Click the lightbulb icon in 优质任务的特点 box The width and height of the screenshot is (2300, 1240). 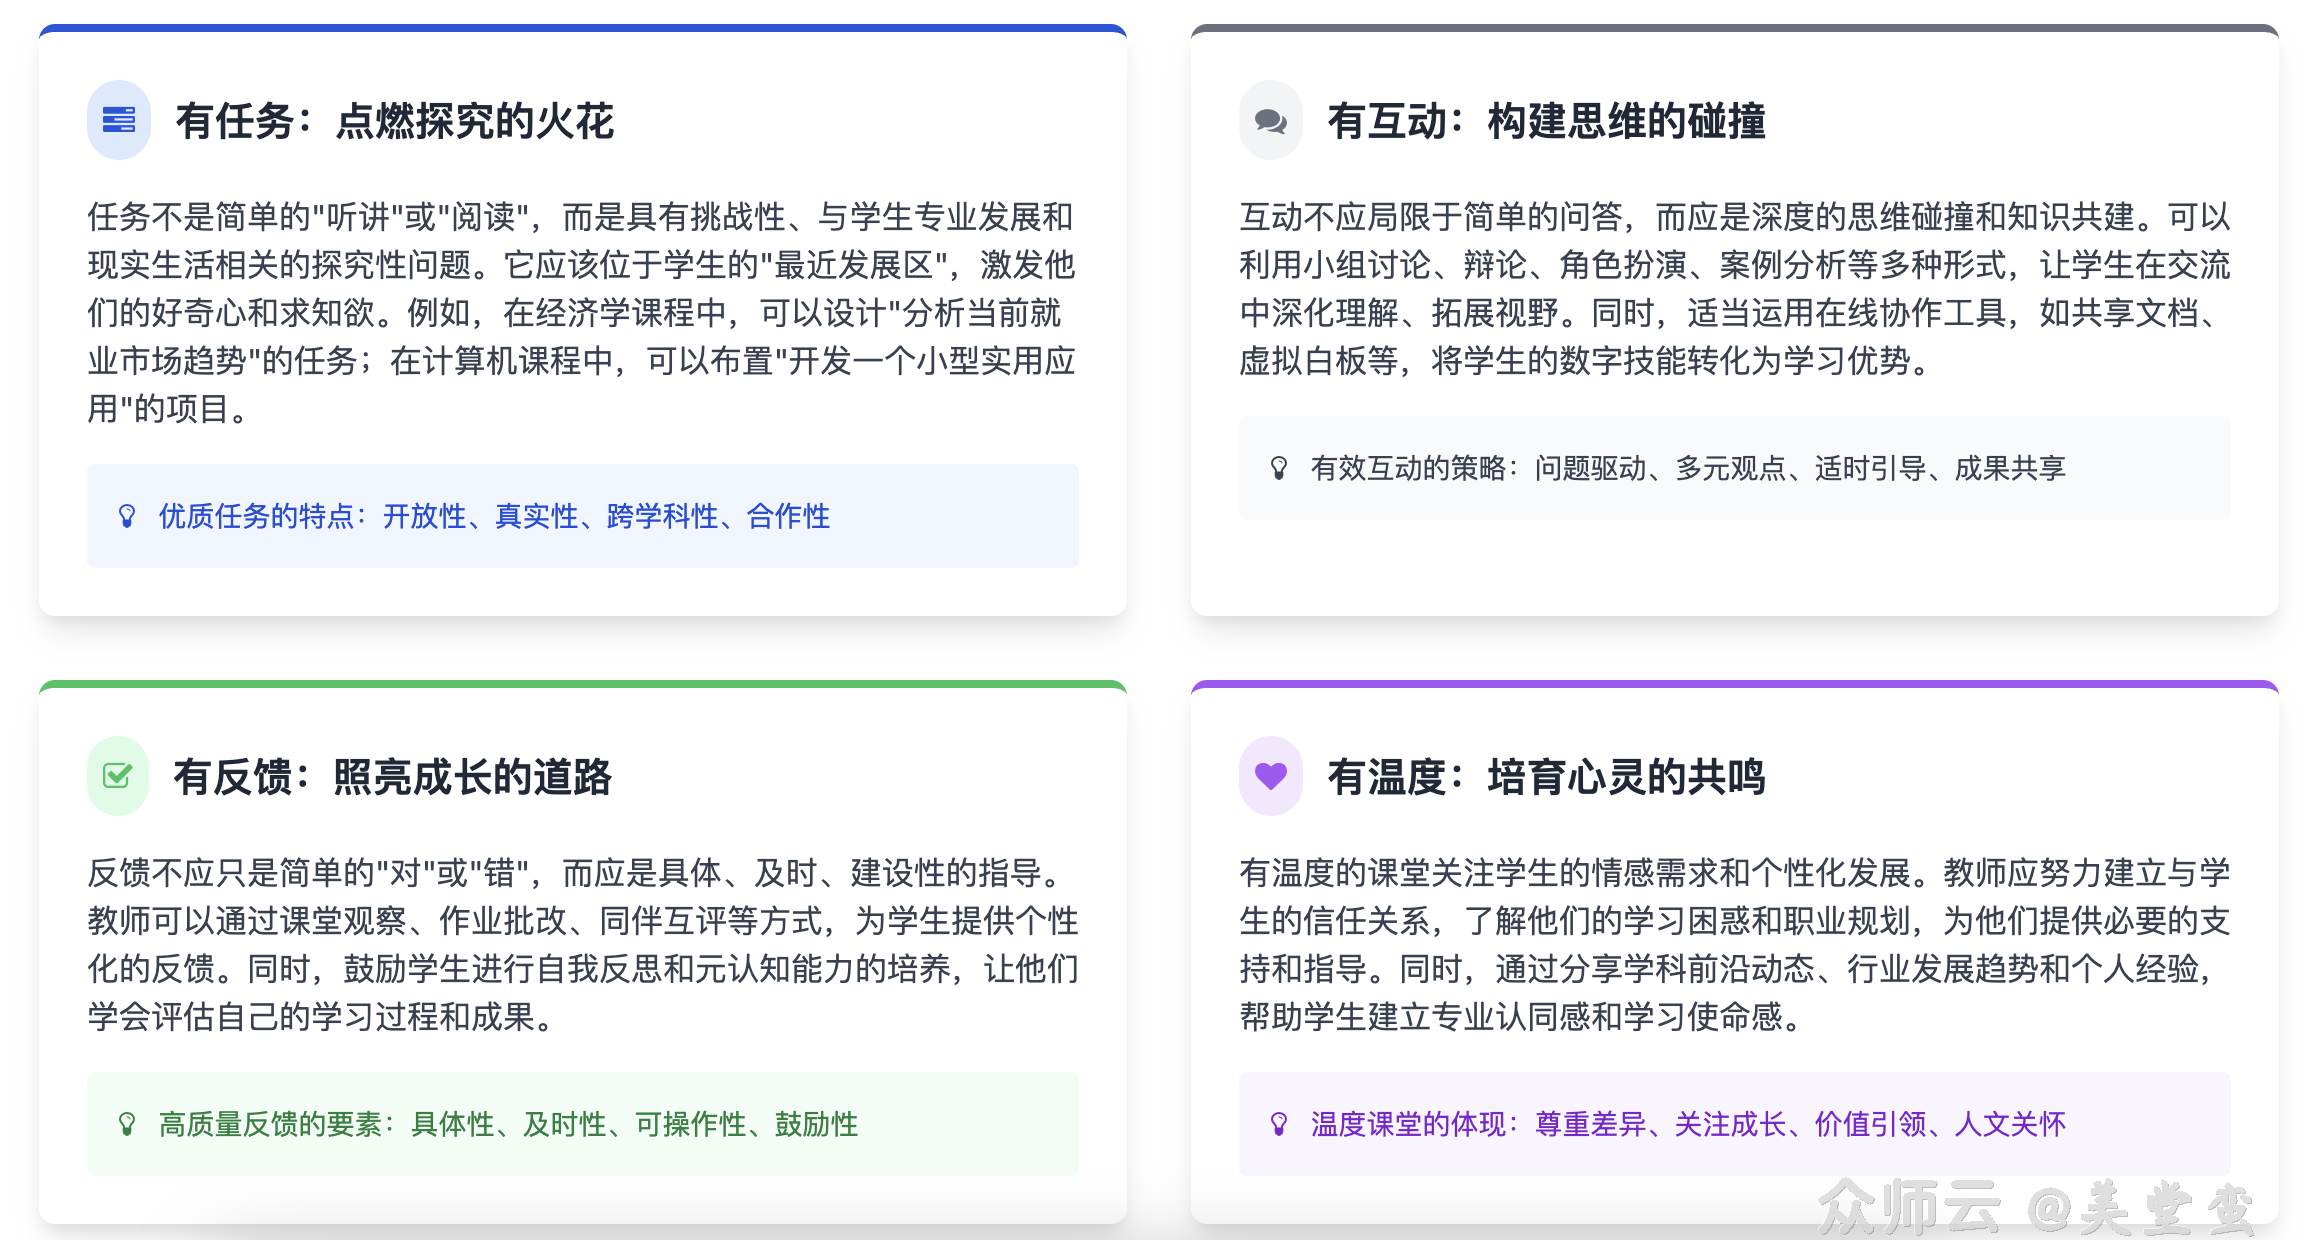point(126,517)
